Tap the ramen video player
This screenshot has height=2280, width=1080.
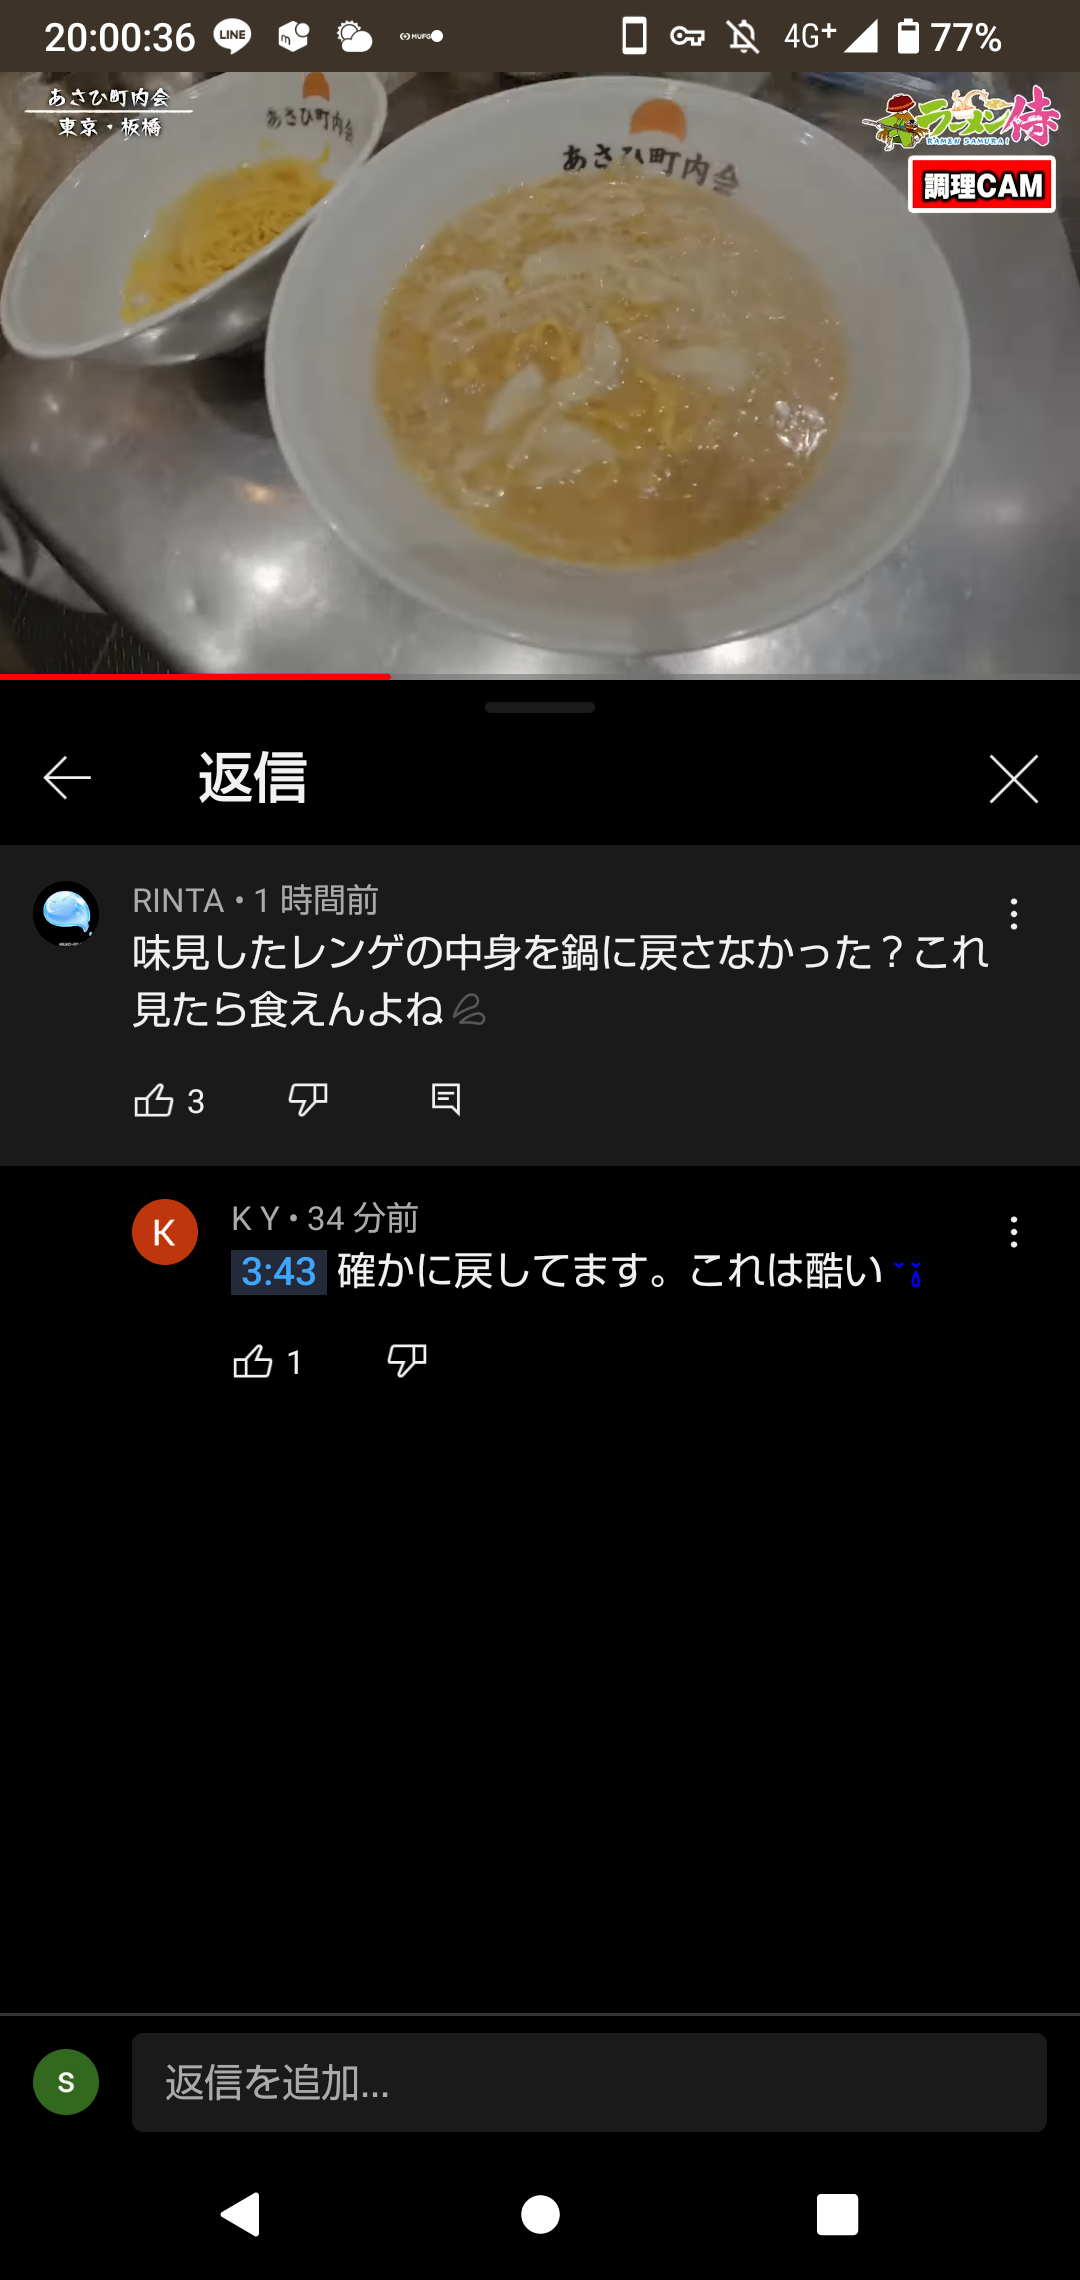pos(540,374)
